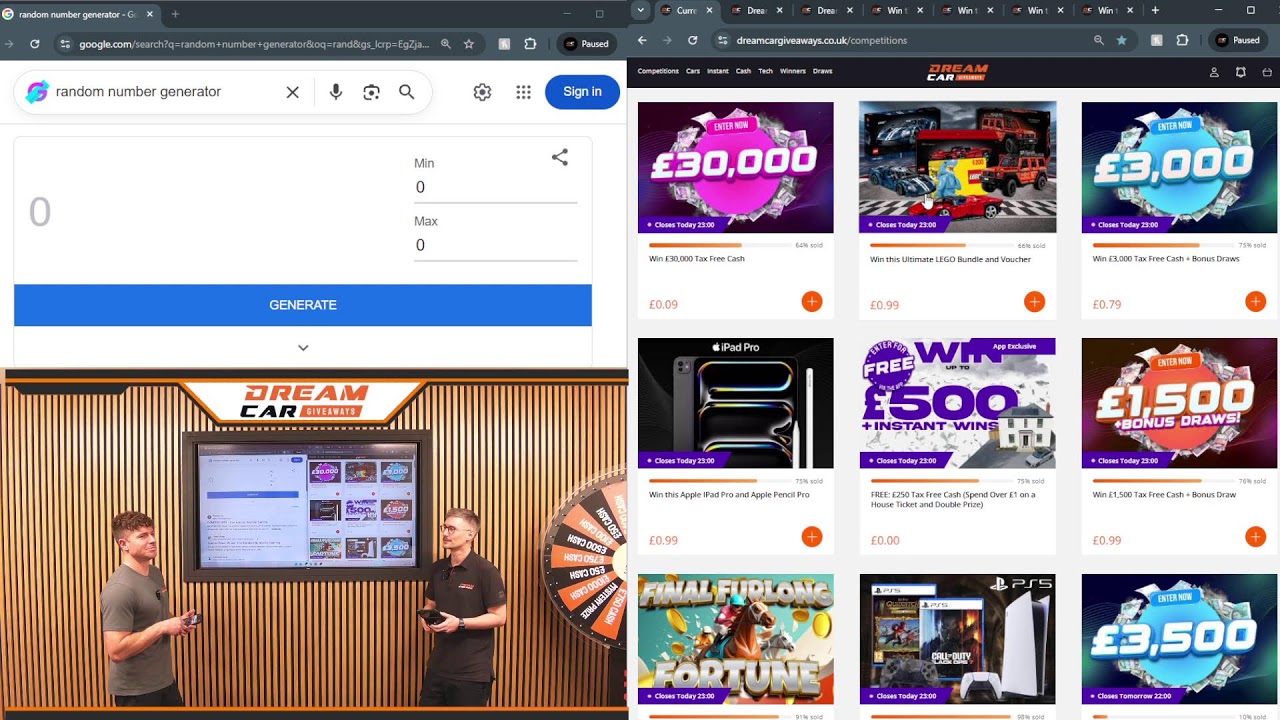Open the PS5 Call of Duty bundle thumbnail
Viewport: 1280px width, 720px height.
coord(957,639)
